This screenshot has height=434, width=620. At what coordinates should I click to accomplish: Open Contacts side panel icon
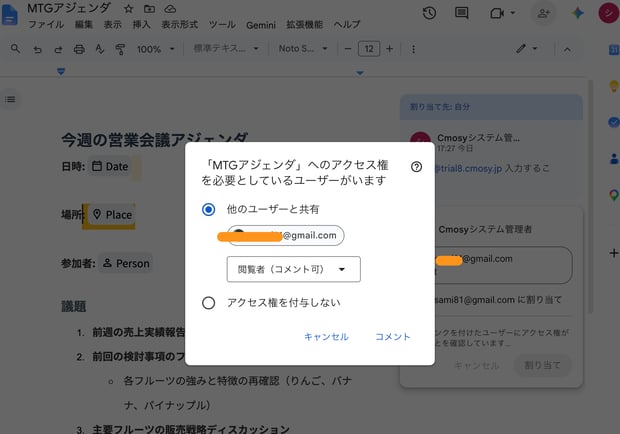coord(614,159)
